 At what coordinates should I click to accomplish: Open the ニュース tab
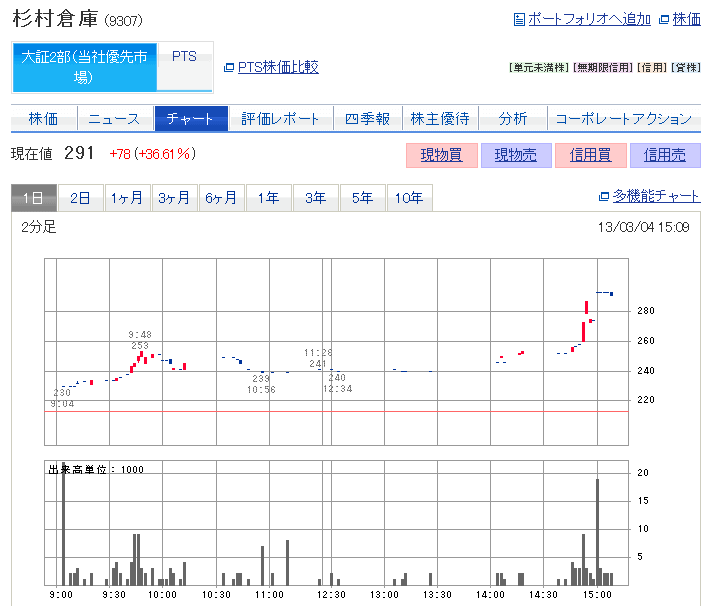click(114, 119)
